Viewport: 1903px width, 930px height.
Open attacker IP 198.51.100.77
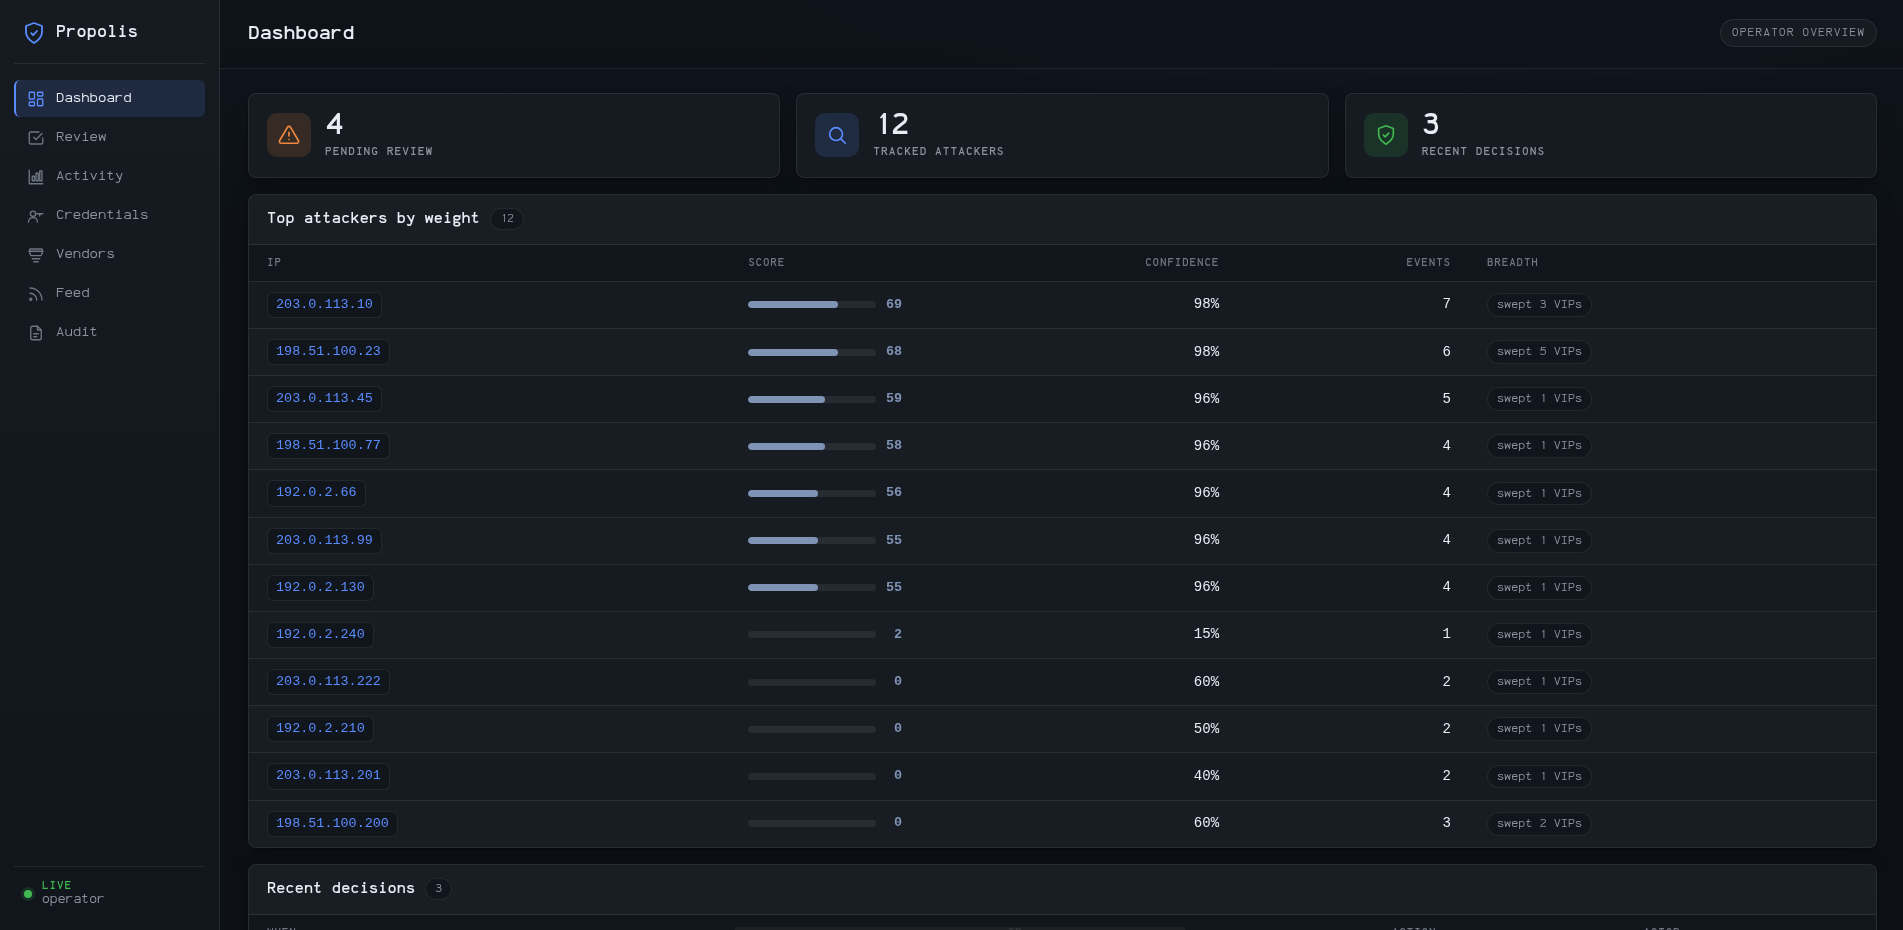(x=328, y=445)
